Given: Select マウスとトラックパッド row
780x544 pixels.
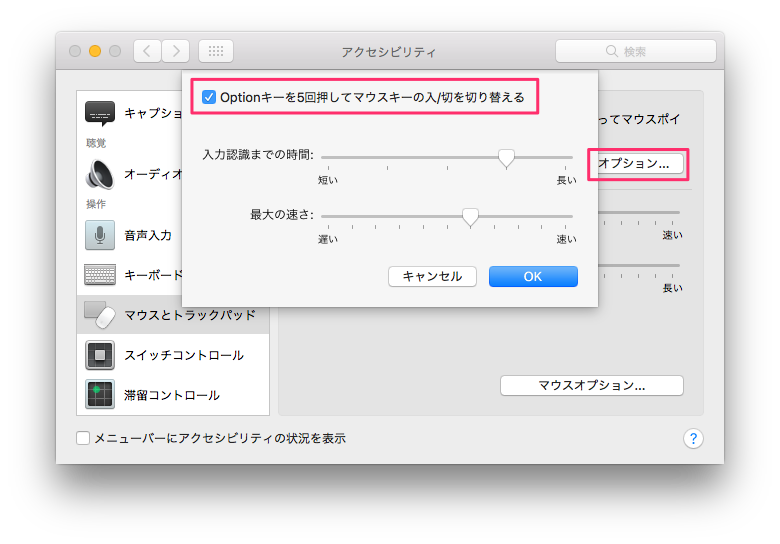Looking at the screenshot, I should pos(173,314).
